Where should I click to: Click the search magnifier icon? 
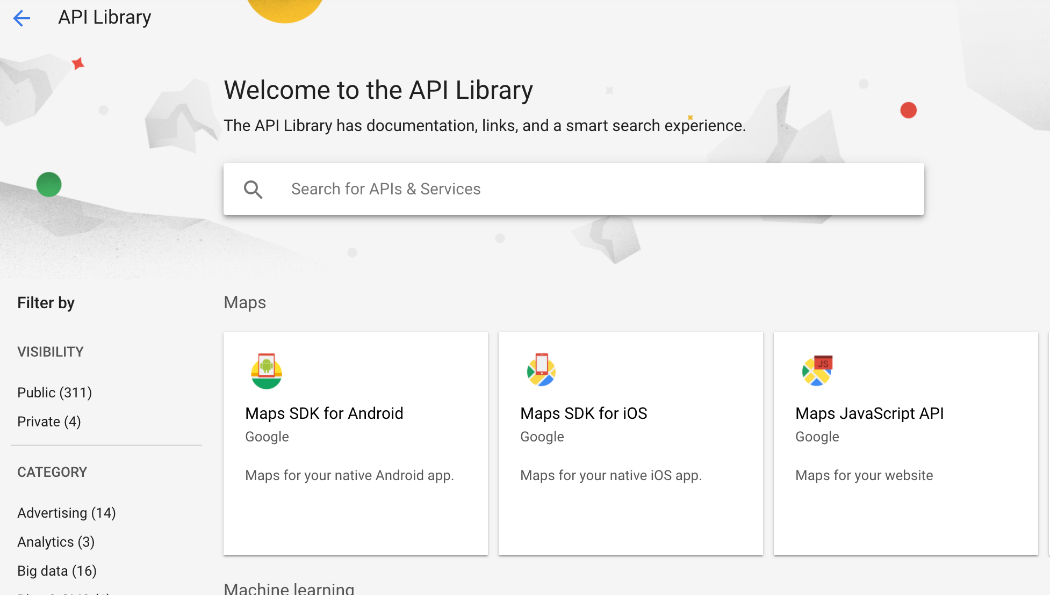click(x=253, y=188)
